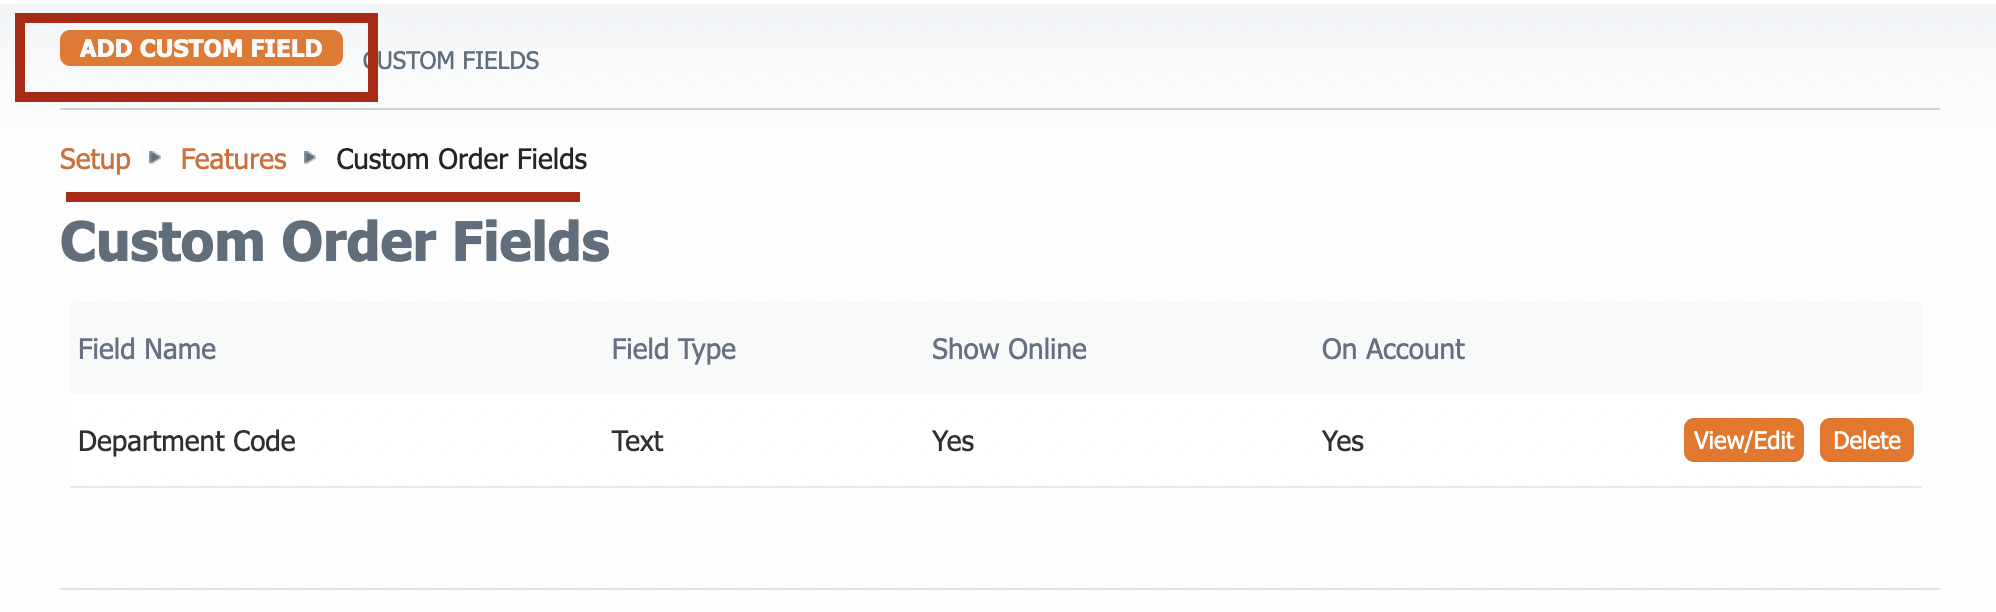The image size is (1996, 612).
Task: Click the On Account column header
Action: [1392, 349]
